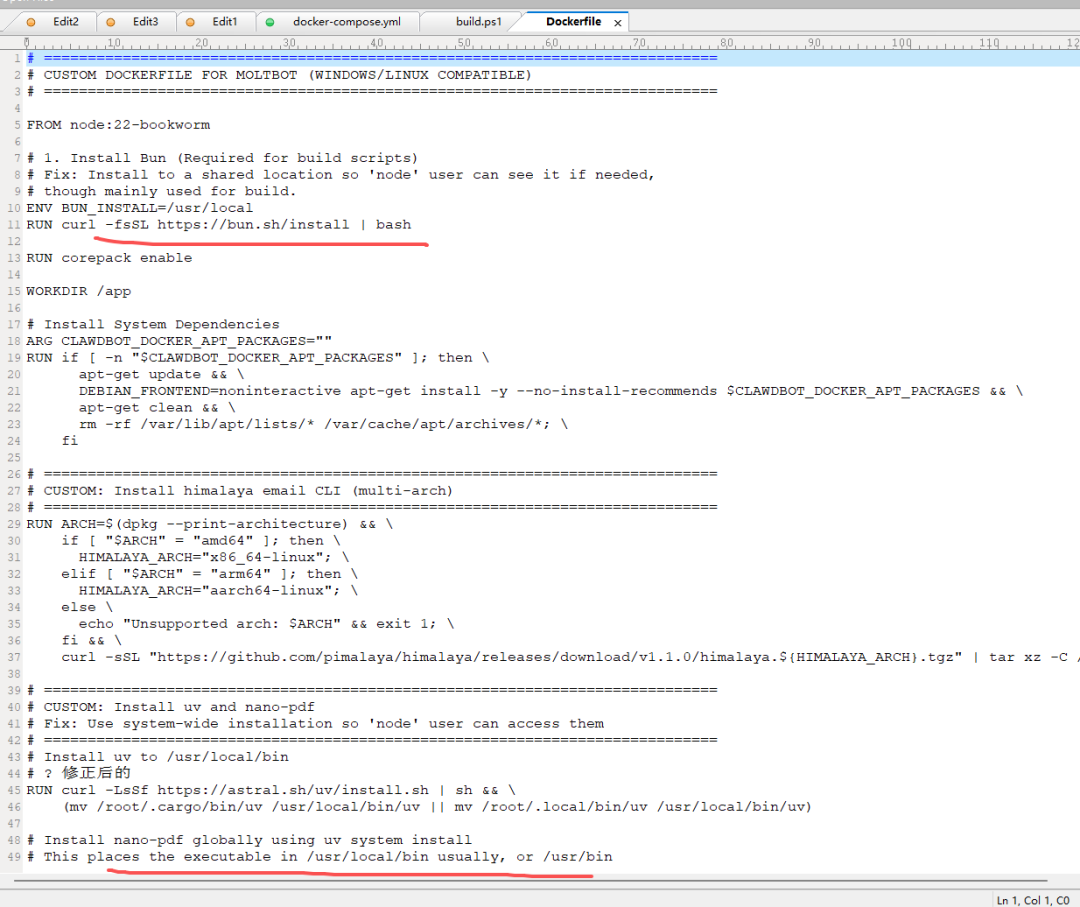The width and height of the screenshot is (1080, 907).
Task: Click the ruler at column 50 mark
Action: 464,43
